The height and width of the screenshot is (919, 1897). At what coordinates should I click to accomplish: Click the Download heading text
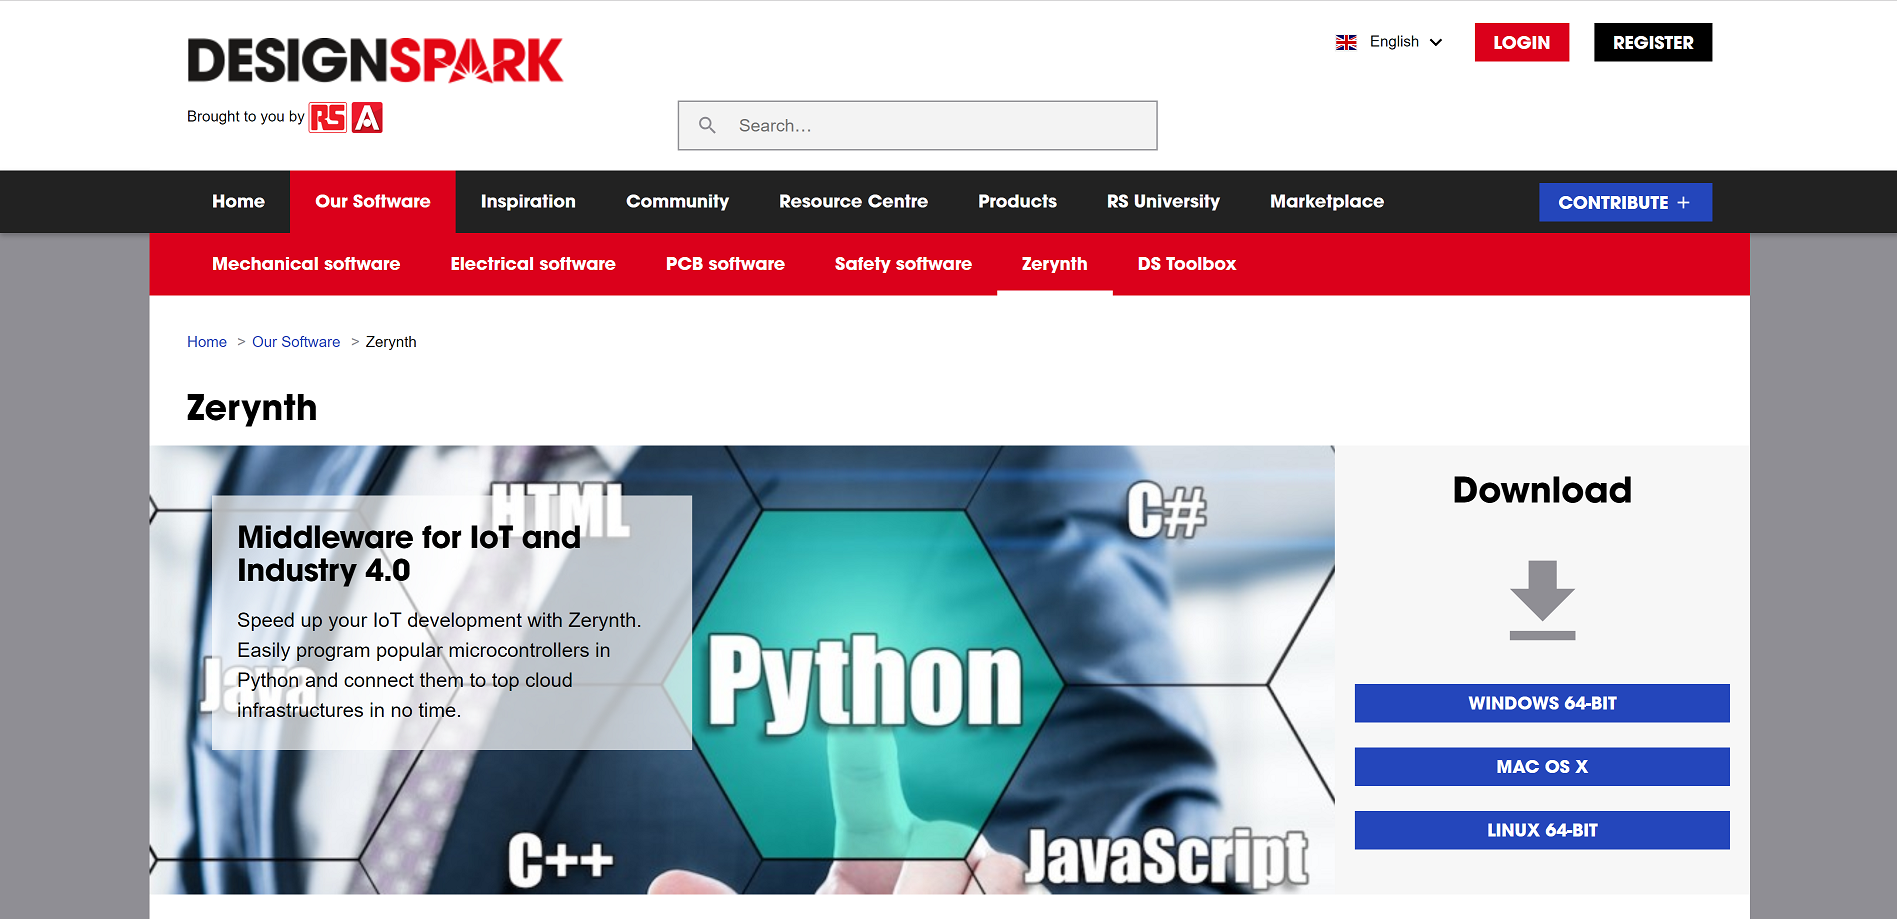(1542, 490)
